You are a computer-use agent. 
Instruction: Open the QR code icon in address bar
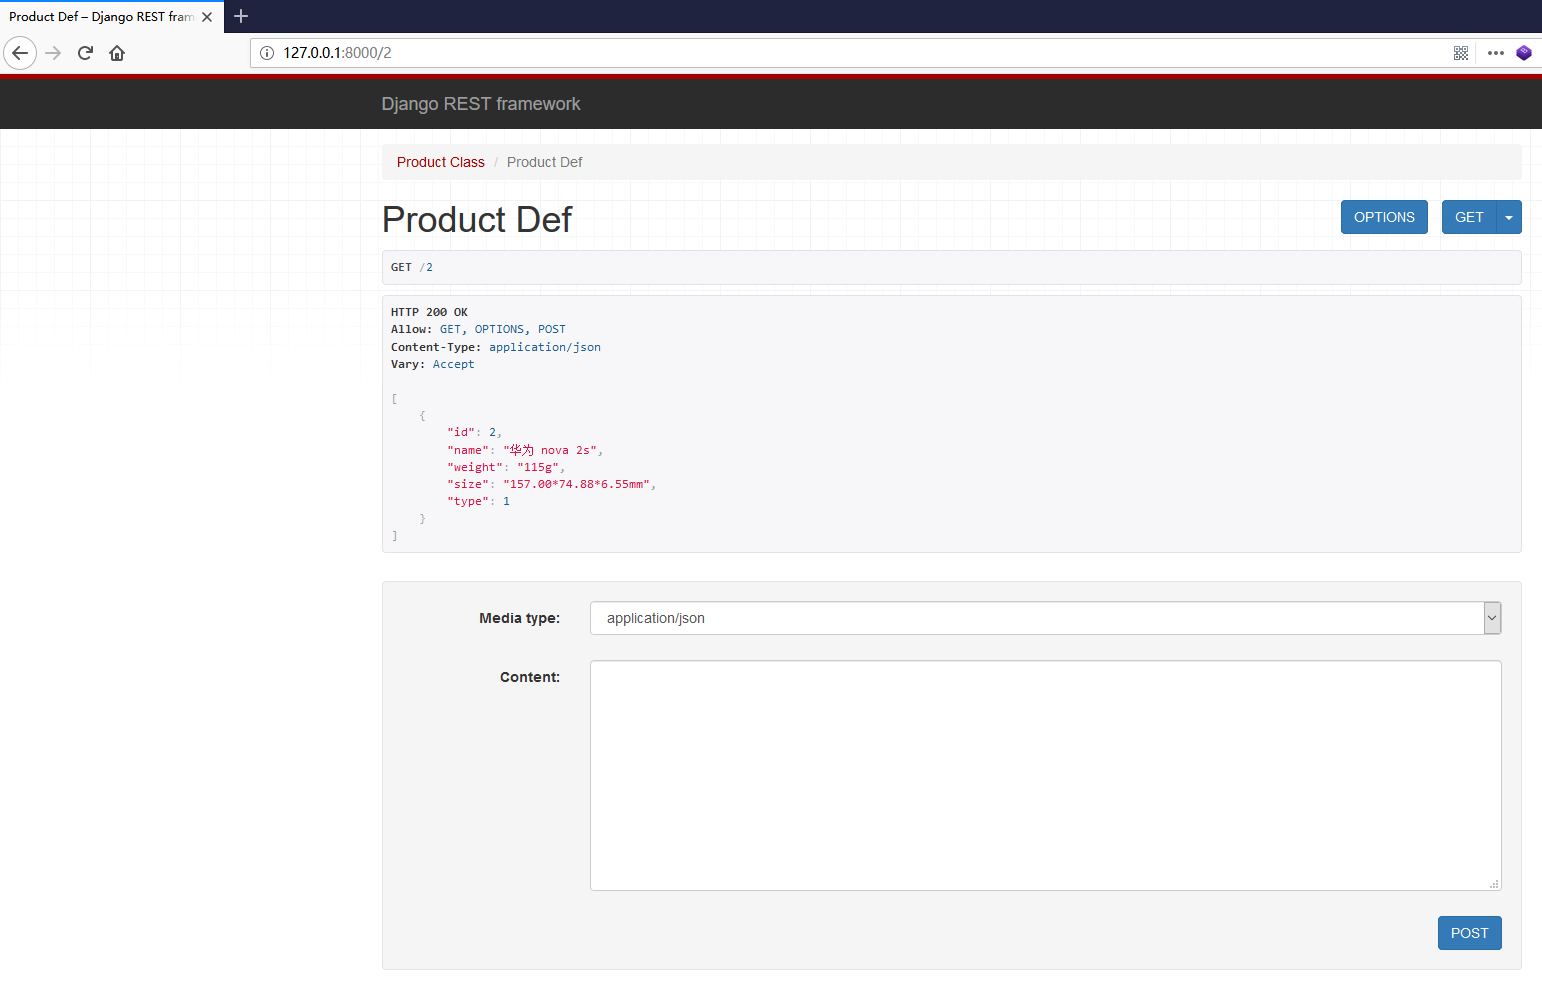click(x=1461, y=53)
